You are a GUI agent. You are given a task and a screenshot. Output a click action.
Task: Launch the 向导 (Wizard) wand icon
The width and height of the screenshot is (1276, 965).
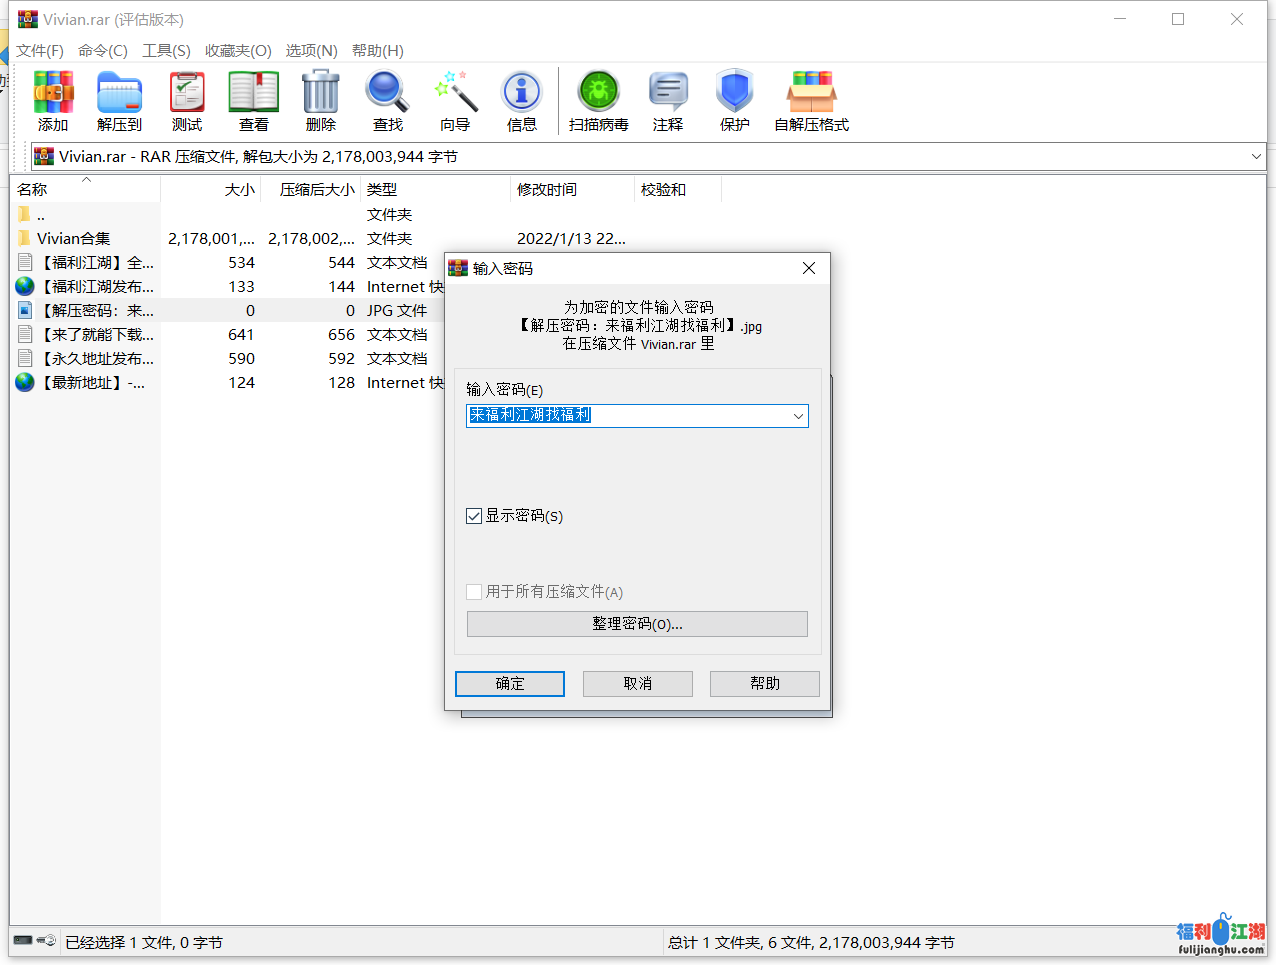coord(455,93)
